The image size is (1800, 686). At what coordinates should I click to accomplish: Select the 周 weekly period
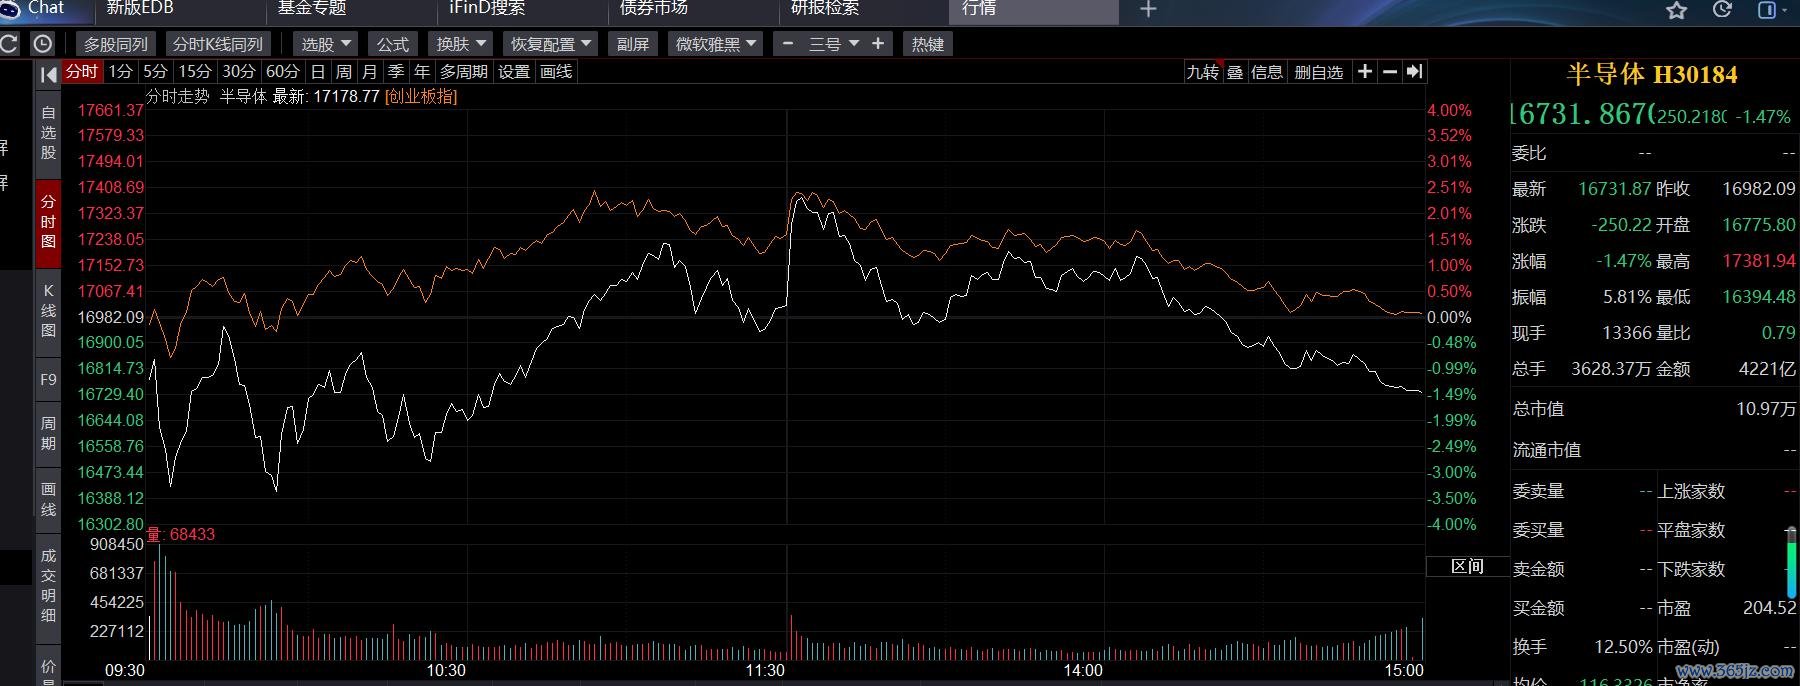(344, 72)
